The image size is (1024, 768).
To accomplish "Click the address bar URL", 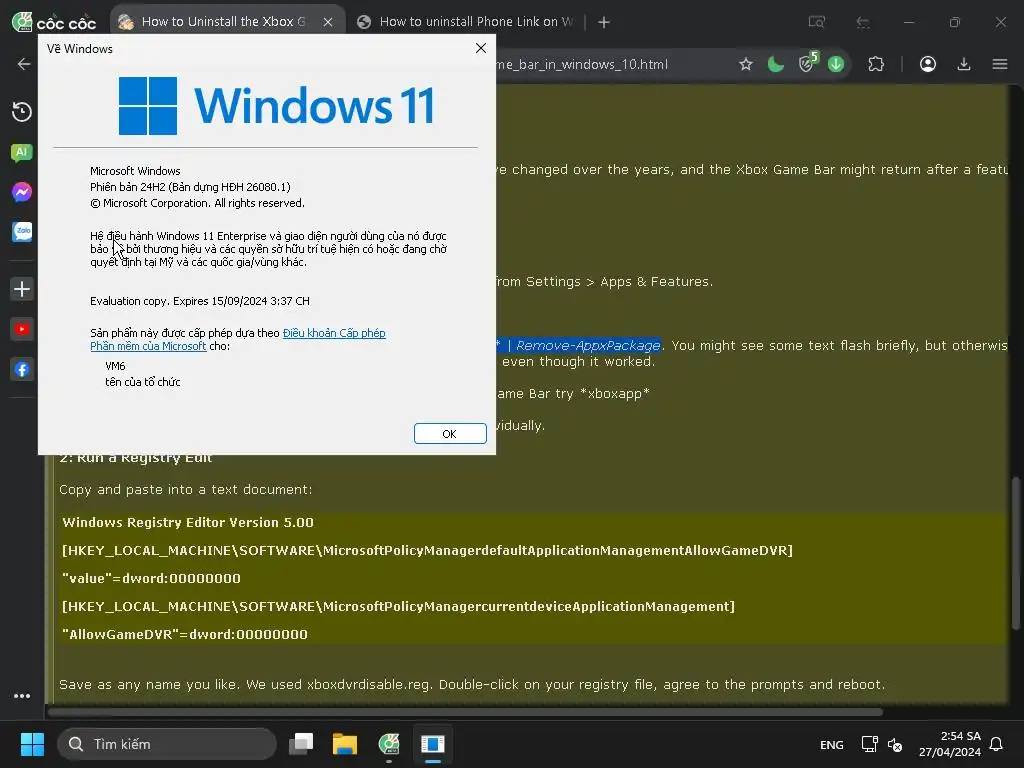I will point(582,64).
